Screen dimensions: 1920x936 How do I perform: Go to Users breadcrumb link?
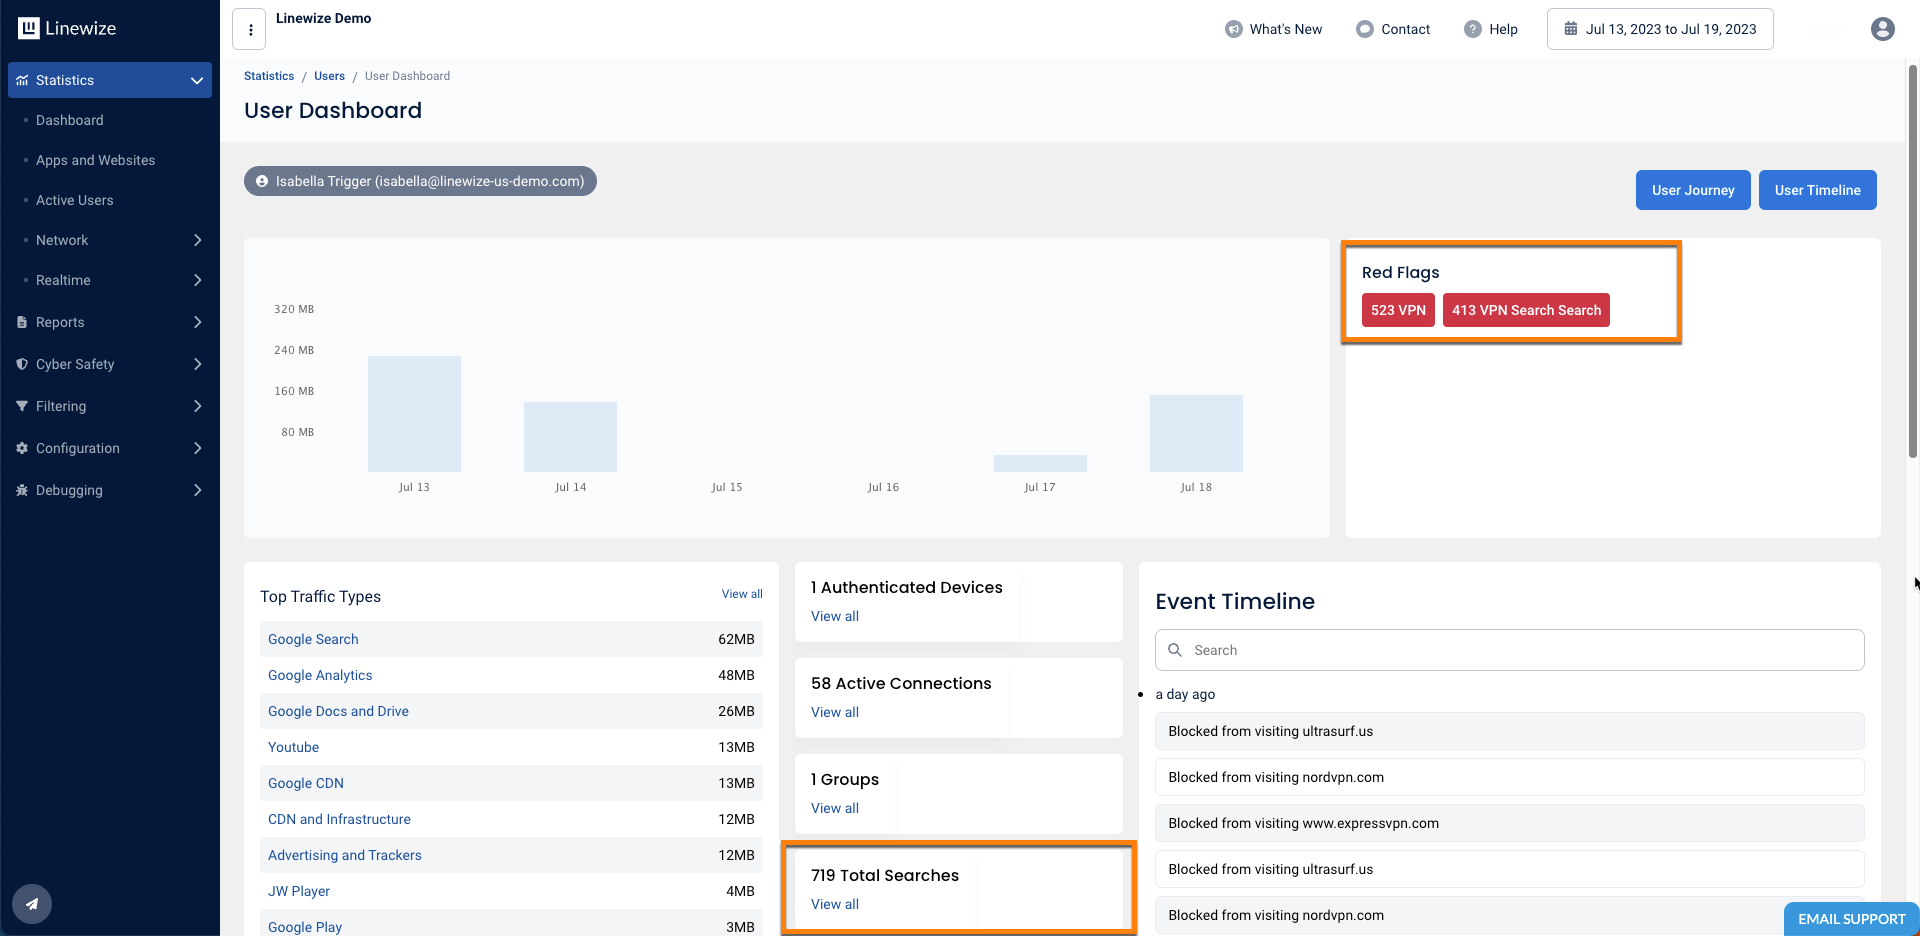click(x=329, y=76)
